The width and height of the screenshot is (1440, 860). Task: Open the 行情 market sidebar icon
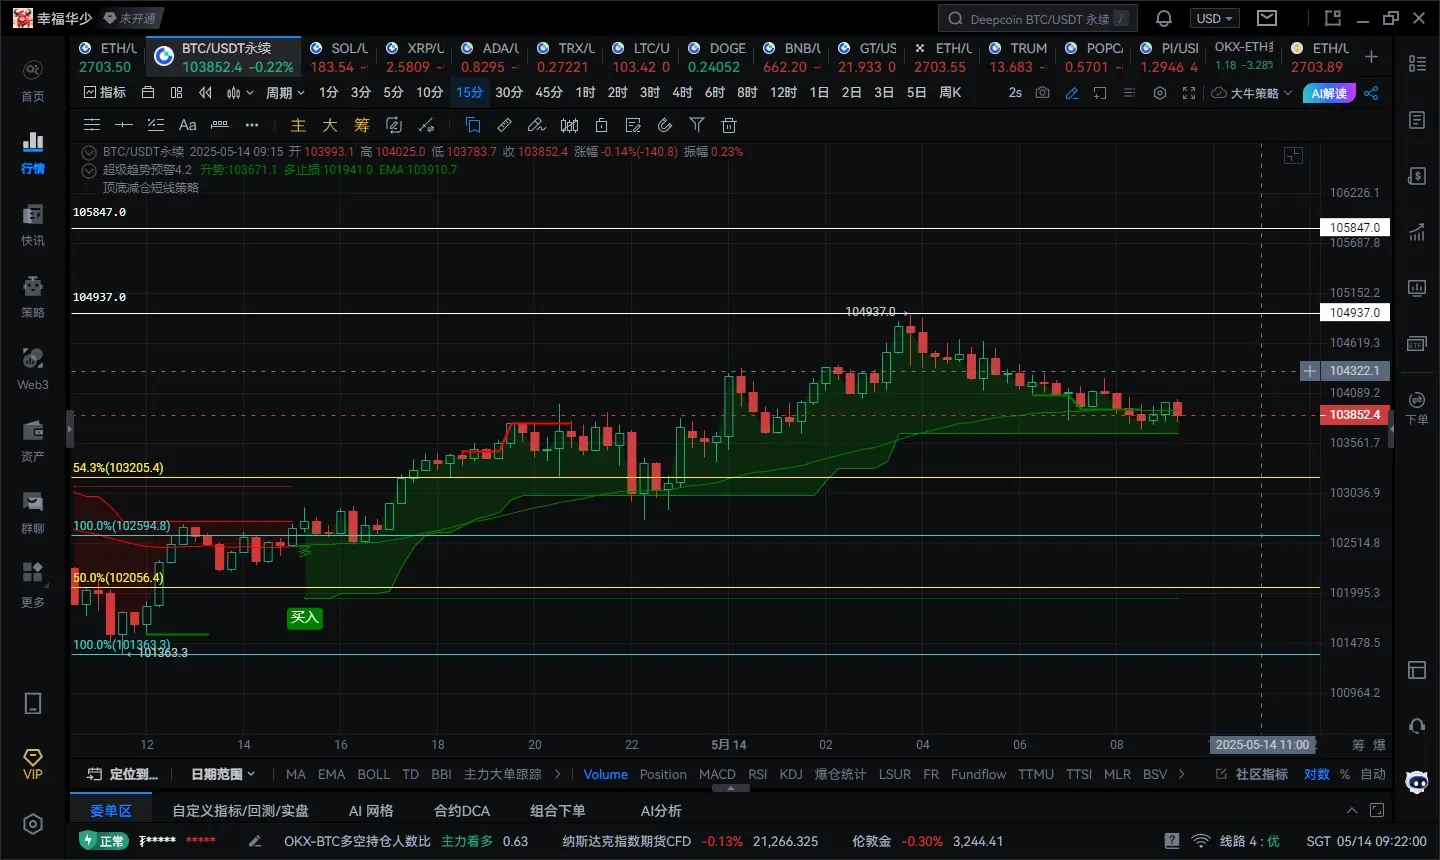(33, 152)
